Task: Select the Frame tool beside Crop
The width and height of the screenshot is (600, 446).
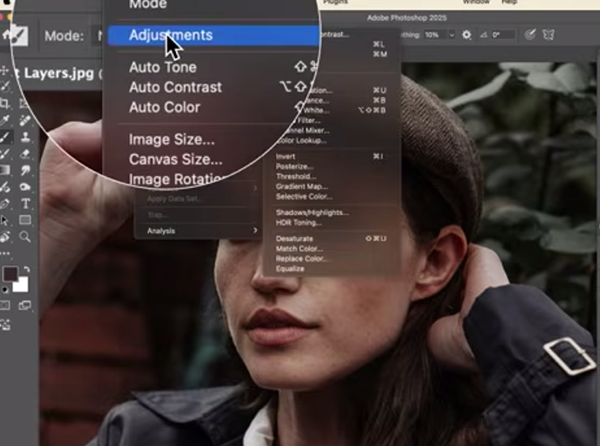Action: [24, 103]
